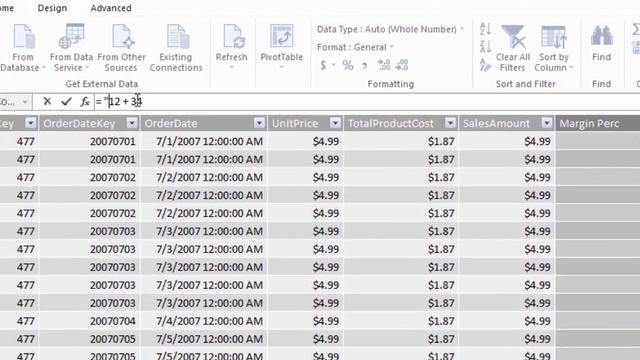Clear All Filters icon
Screen dimensions: 640x360
click(x=513, y=37)
